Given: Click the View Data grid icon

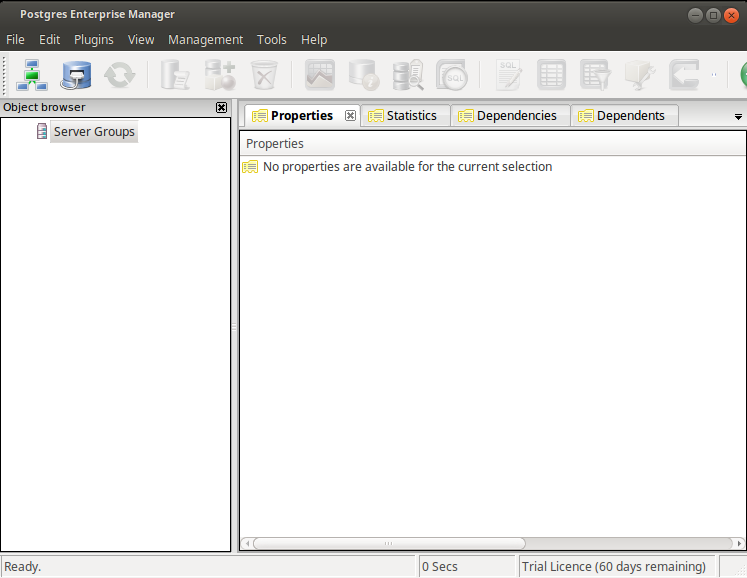Looking at the screenshot, I should click(x=551, y=75).
